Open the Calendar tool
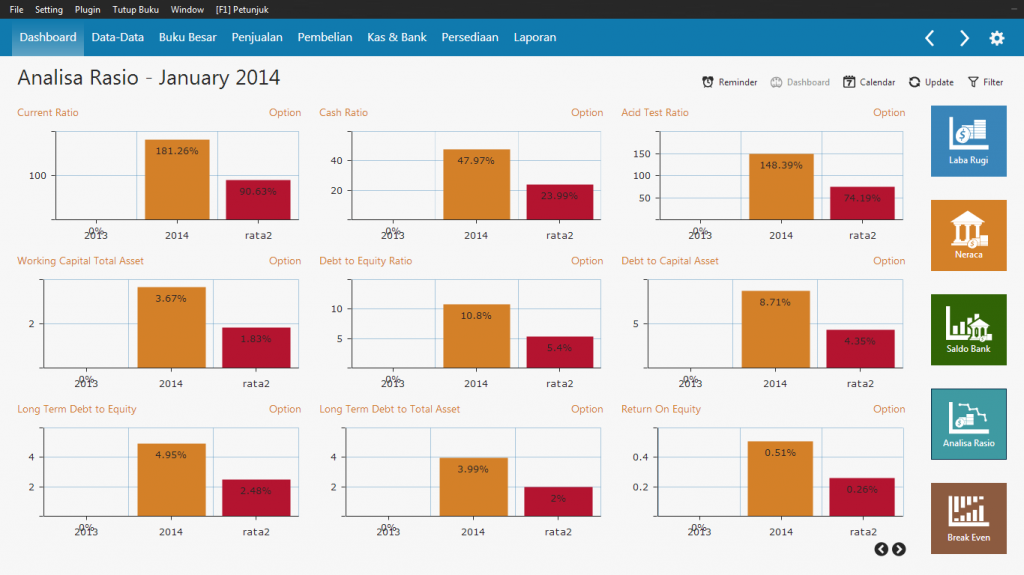The image size is (1024, 575). tap(869, 82)
